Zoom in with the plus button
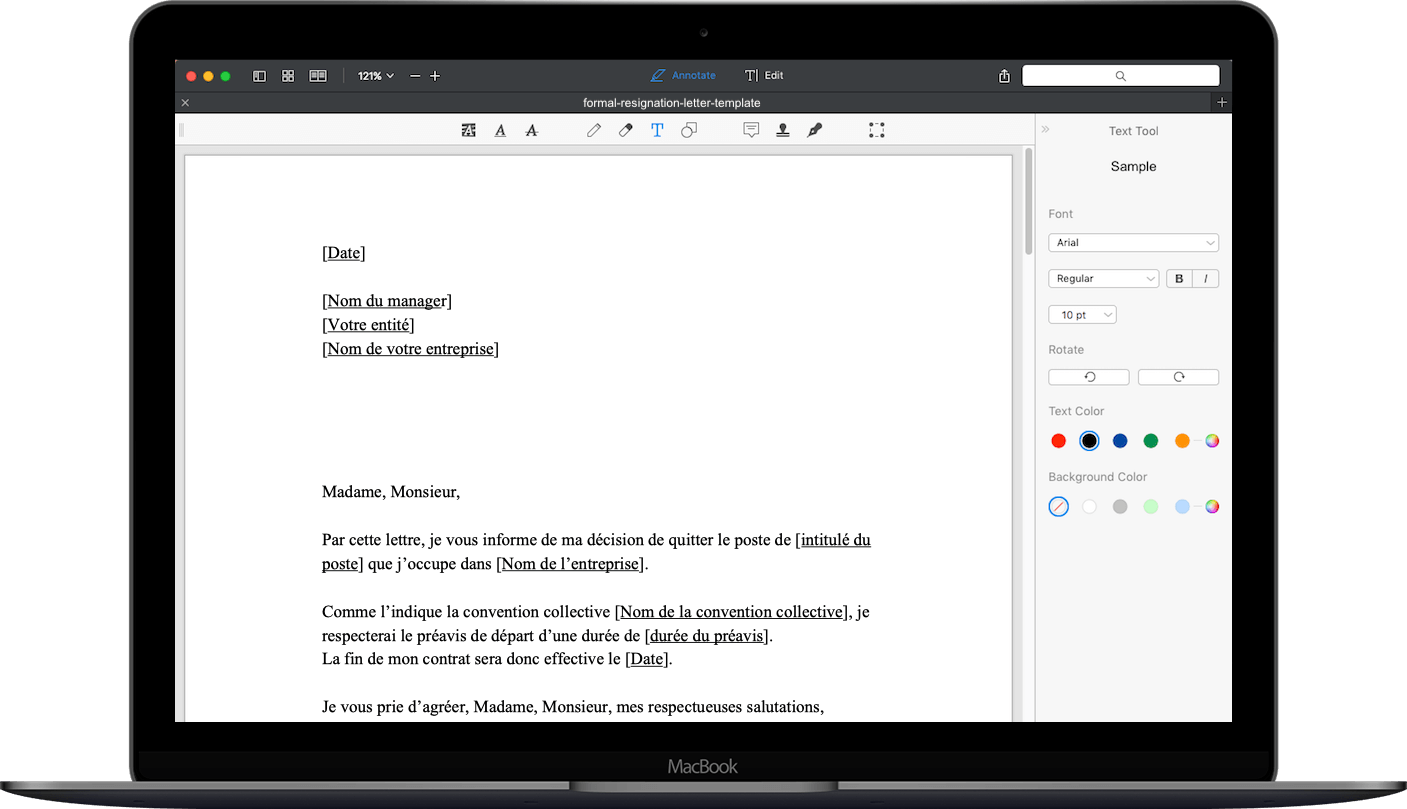1407x809 pixels. (435, 76)
